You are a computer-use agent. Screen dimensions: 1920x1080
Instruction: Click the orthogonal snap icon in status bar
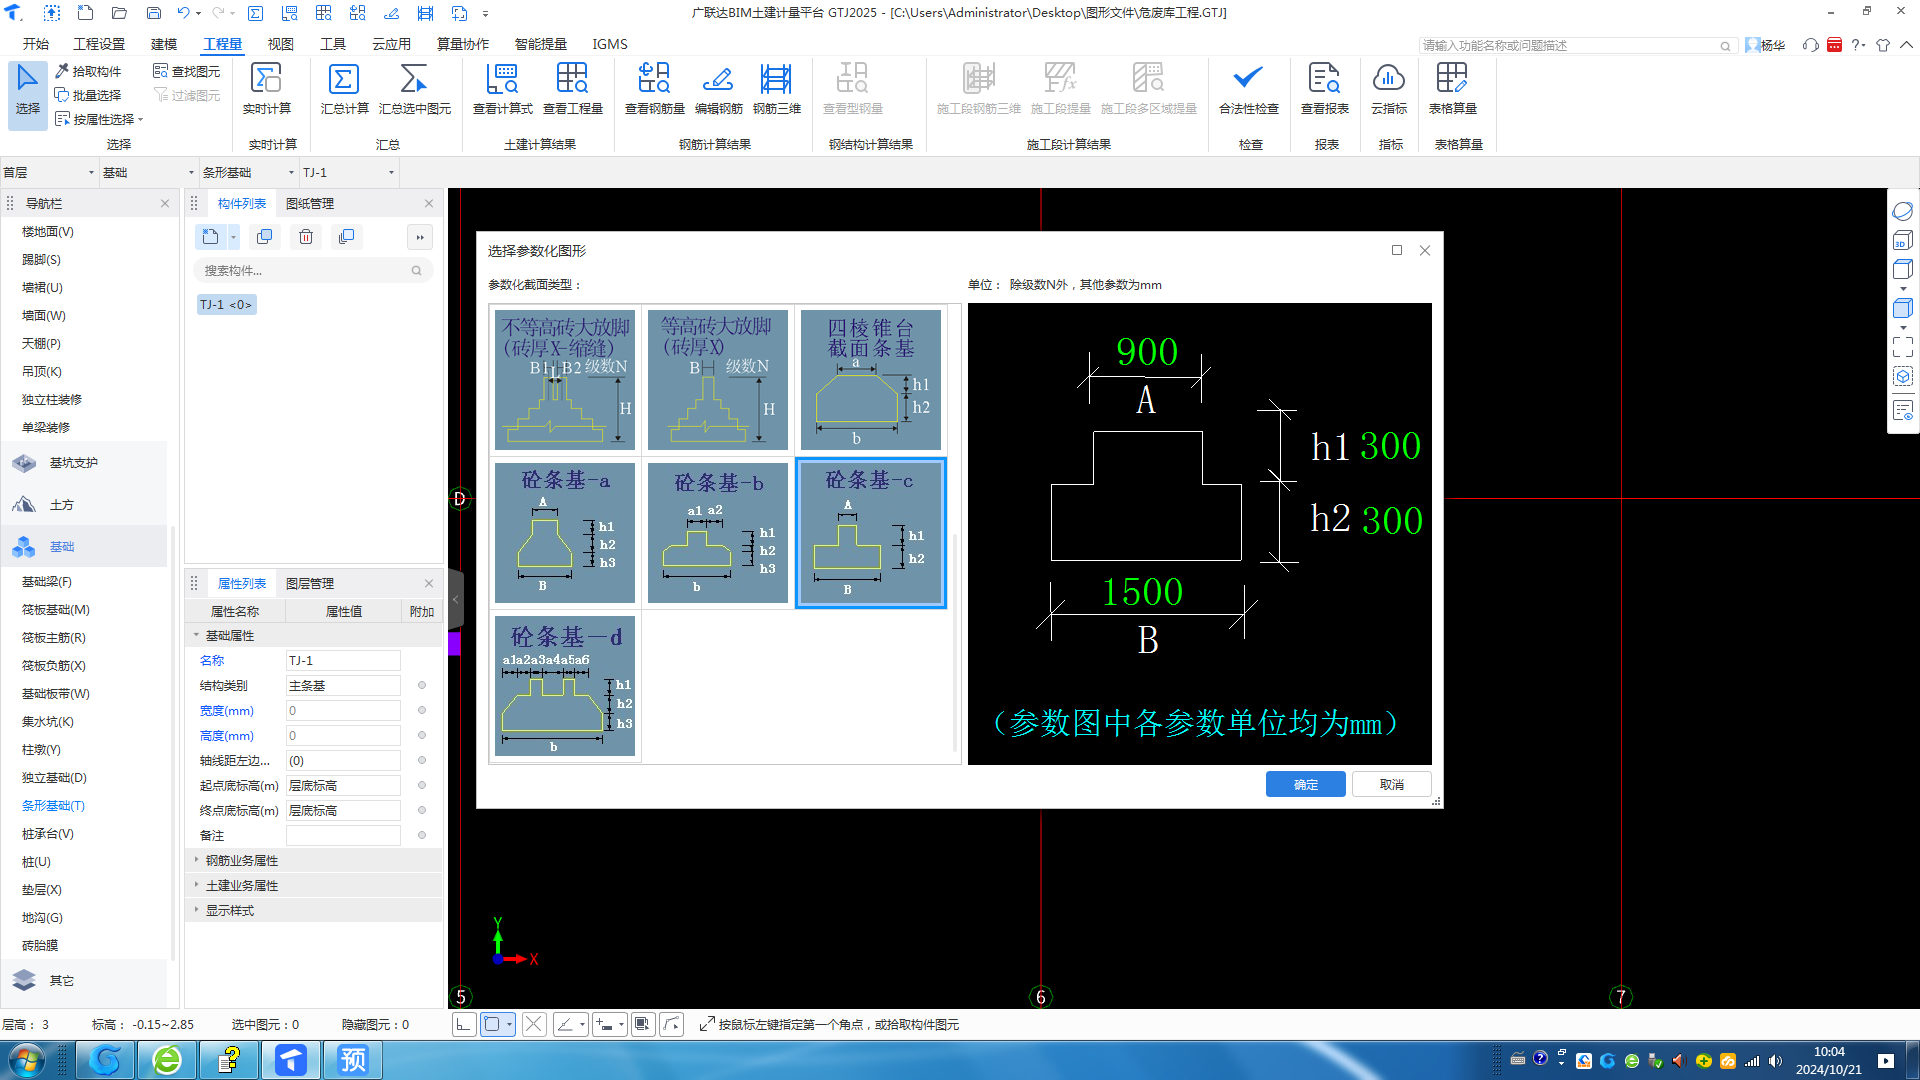point(463,1024)
